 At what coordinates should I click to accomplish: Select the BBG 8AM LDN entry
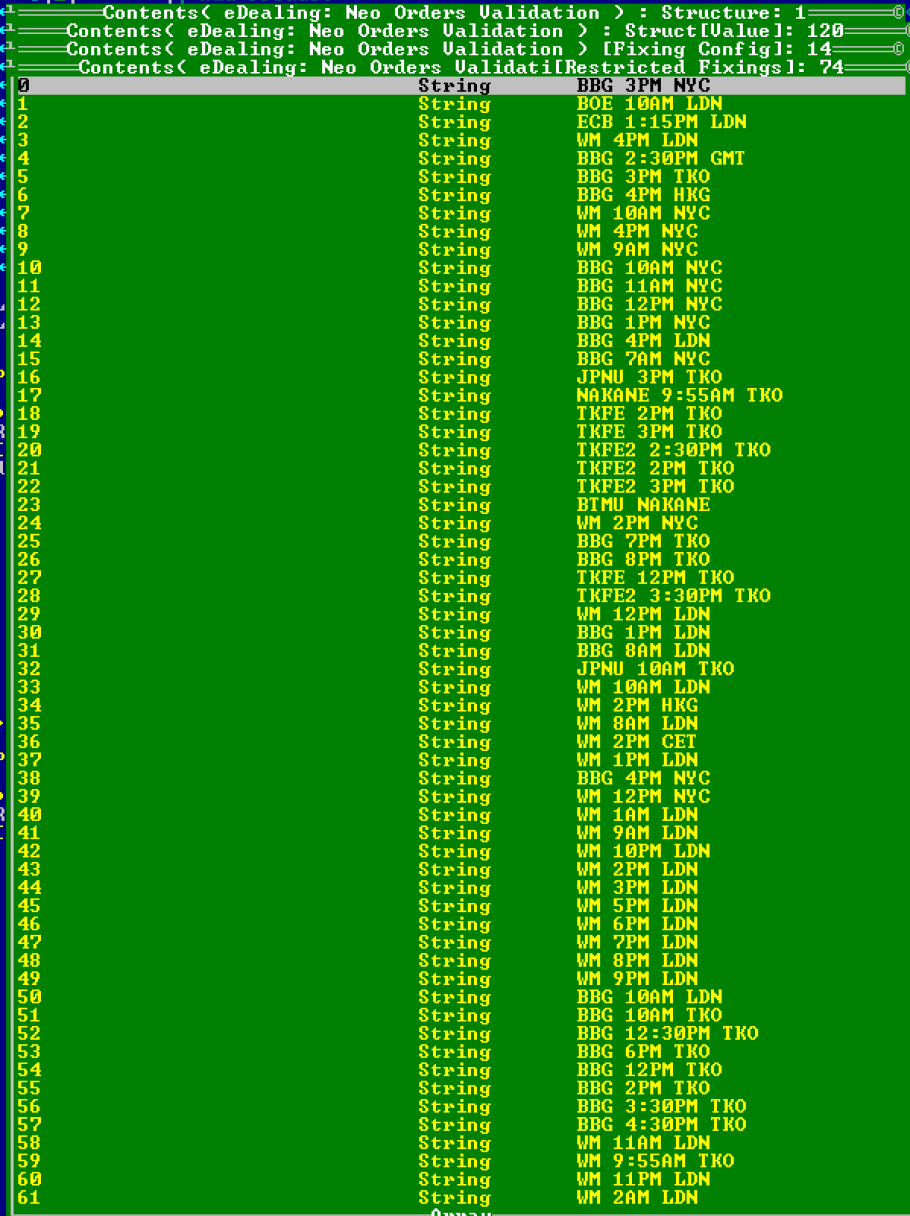click(x=643, y=650)
